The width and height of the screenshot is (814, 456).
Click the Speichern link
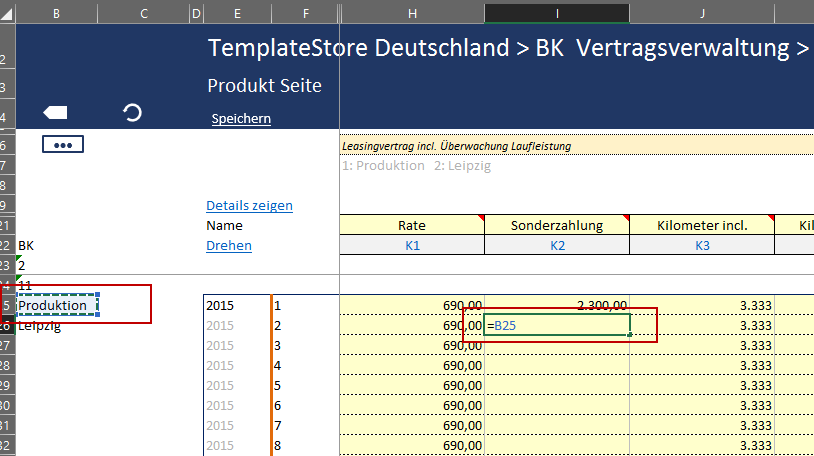(241, 119)
